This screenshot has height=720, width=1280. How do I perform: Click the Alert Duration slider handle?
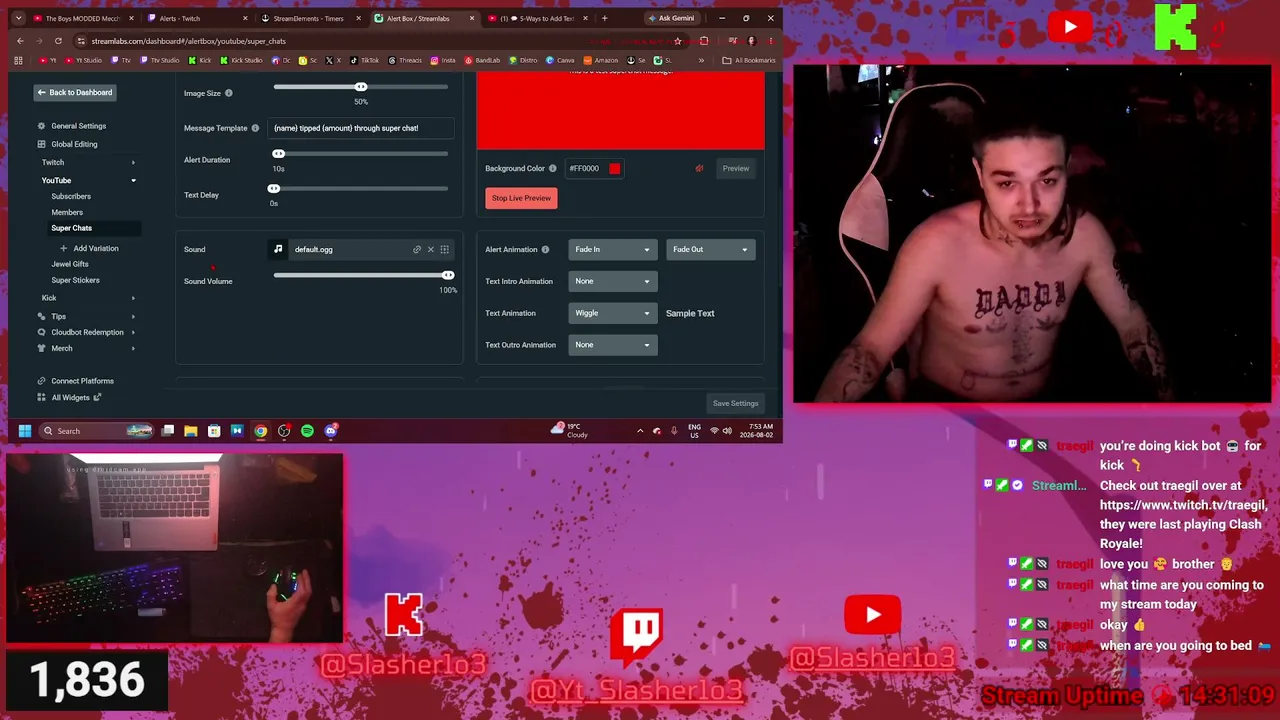point(278,153)
